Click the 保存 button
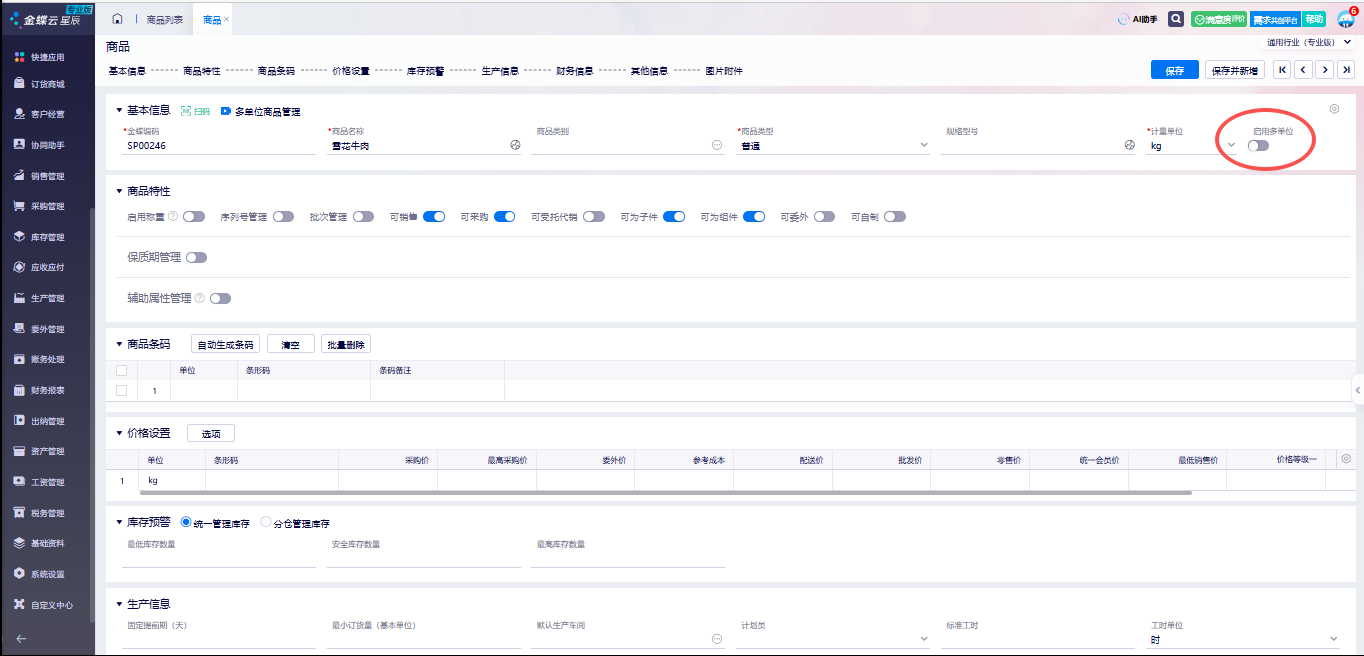 (1174, 70)
